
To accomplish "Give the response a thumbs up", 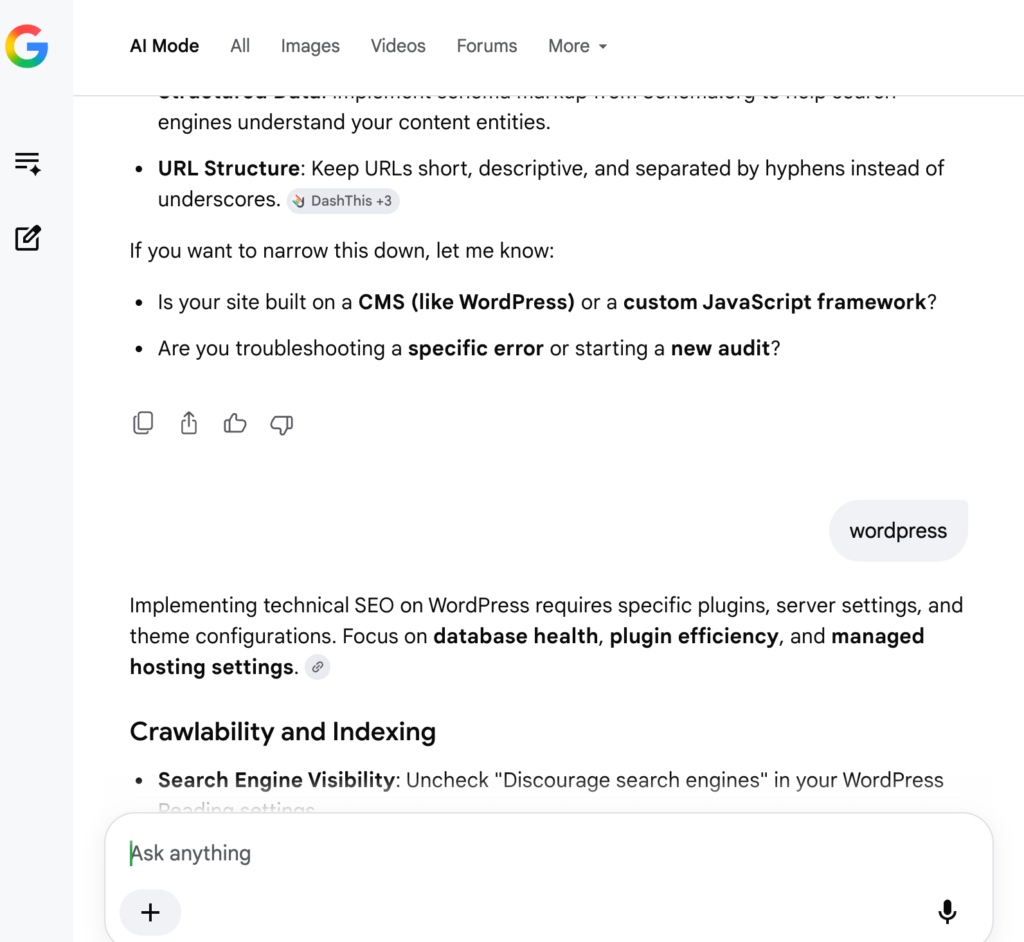I will tap(235, 424).
